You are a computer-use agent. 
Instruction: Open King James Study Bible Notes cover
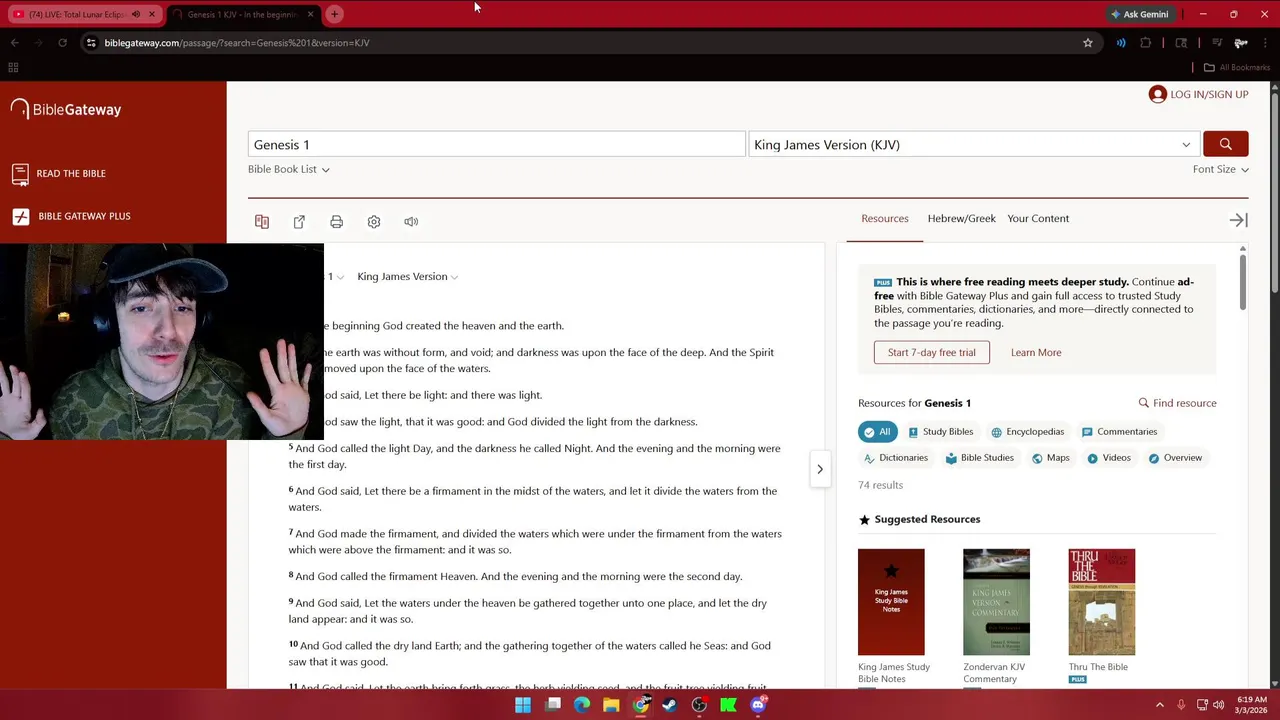click(891, 602)
